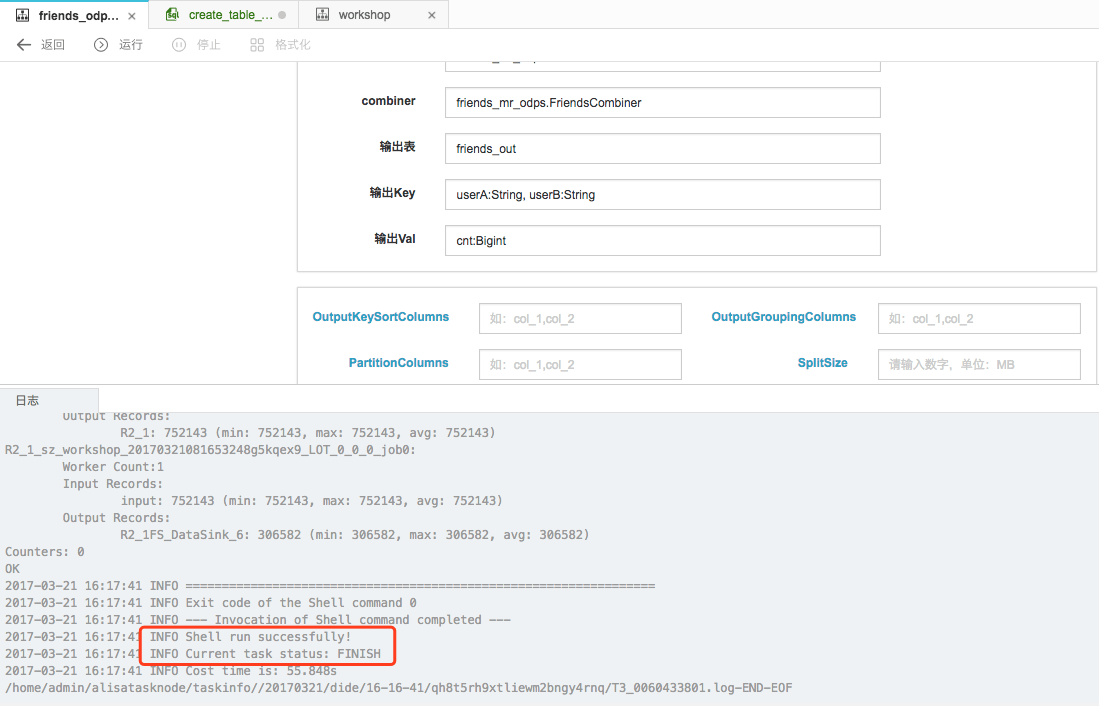1099x706 pixels.
Task: Click the 停止 stop button
Action: point(196,45)
